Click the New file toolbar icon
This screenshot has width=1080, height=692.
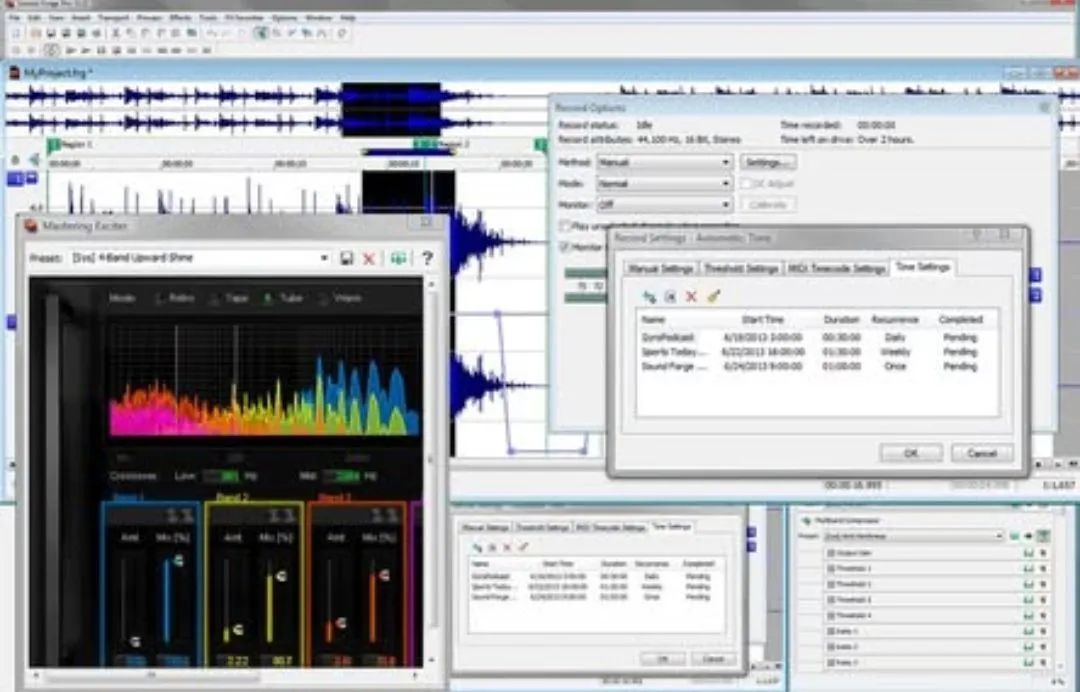pos(17,32)
